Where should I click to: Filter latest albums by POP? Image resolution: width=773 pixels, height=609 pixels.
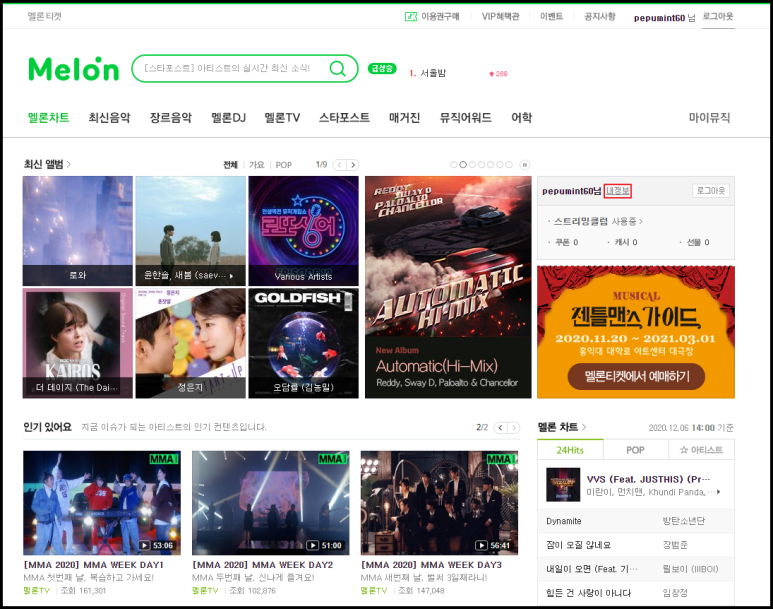click(283, 165)
